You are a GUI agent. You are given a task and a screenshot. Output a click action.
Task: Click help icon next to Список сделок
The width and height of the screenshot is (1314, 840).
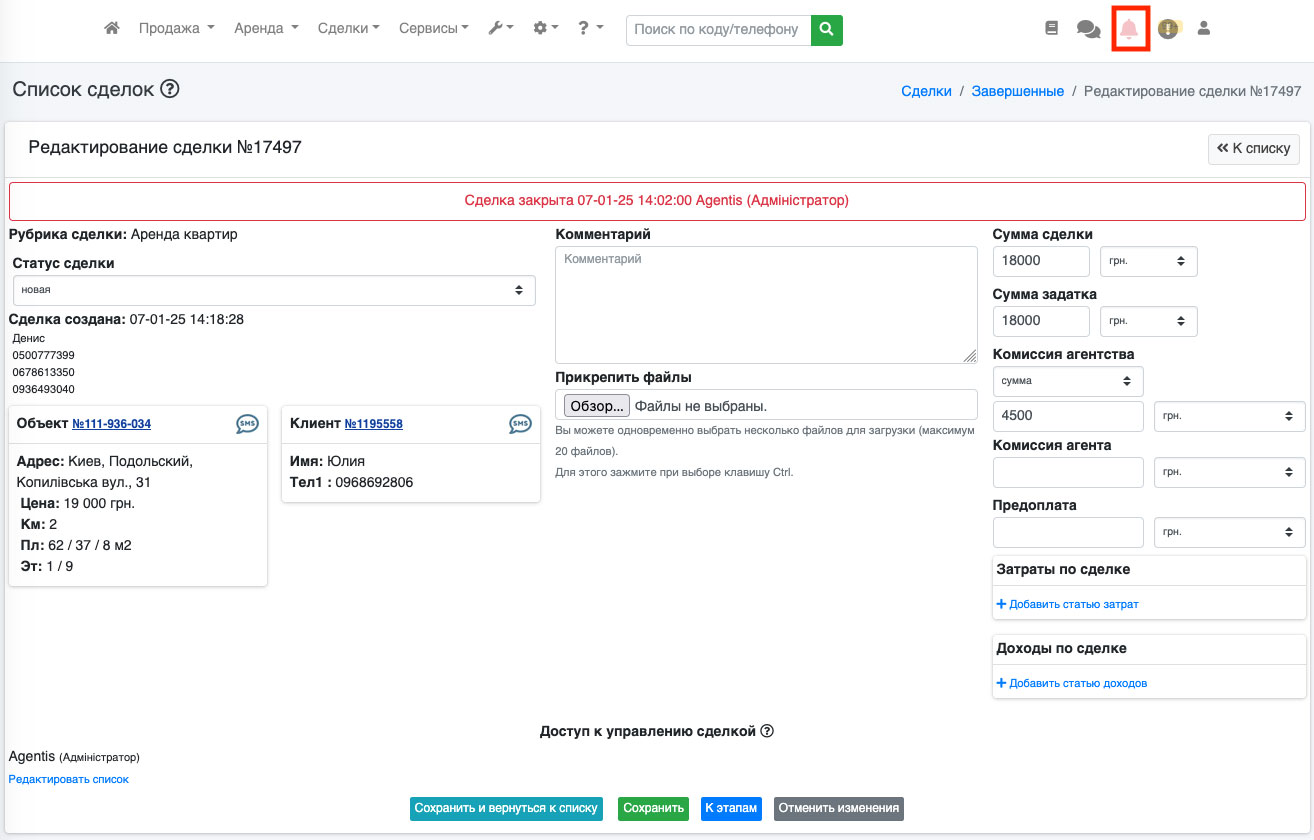click(170, 89)
